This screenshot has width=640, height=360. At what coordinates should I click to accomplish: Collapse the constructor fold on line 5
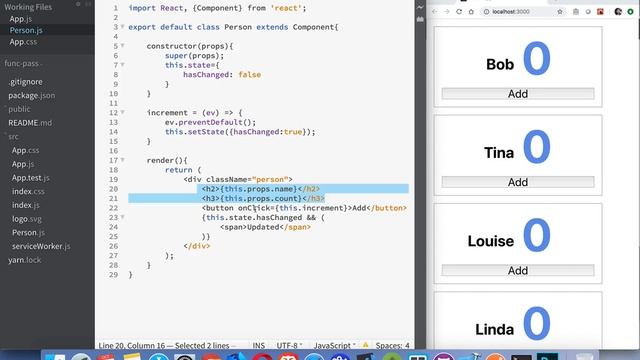point(122,46)
